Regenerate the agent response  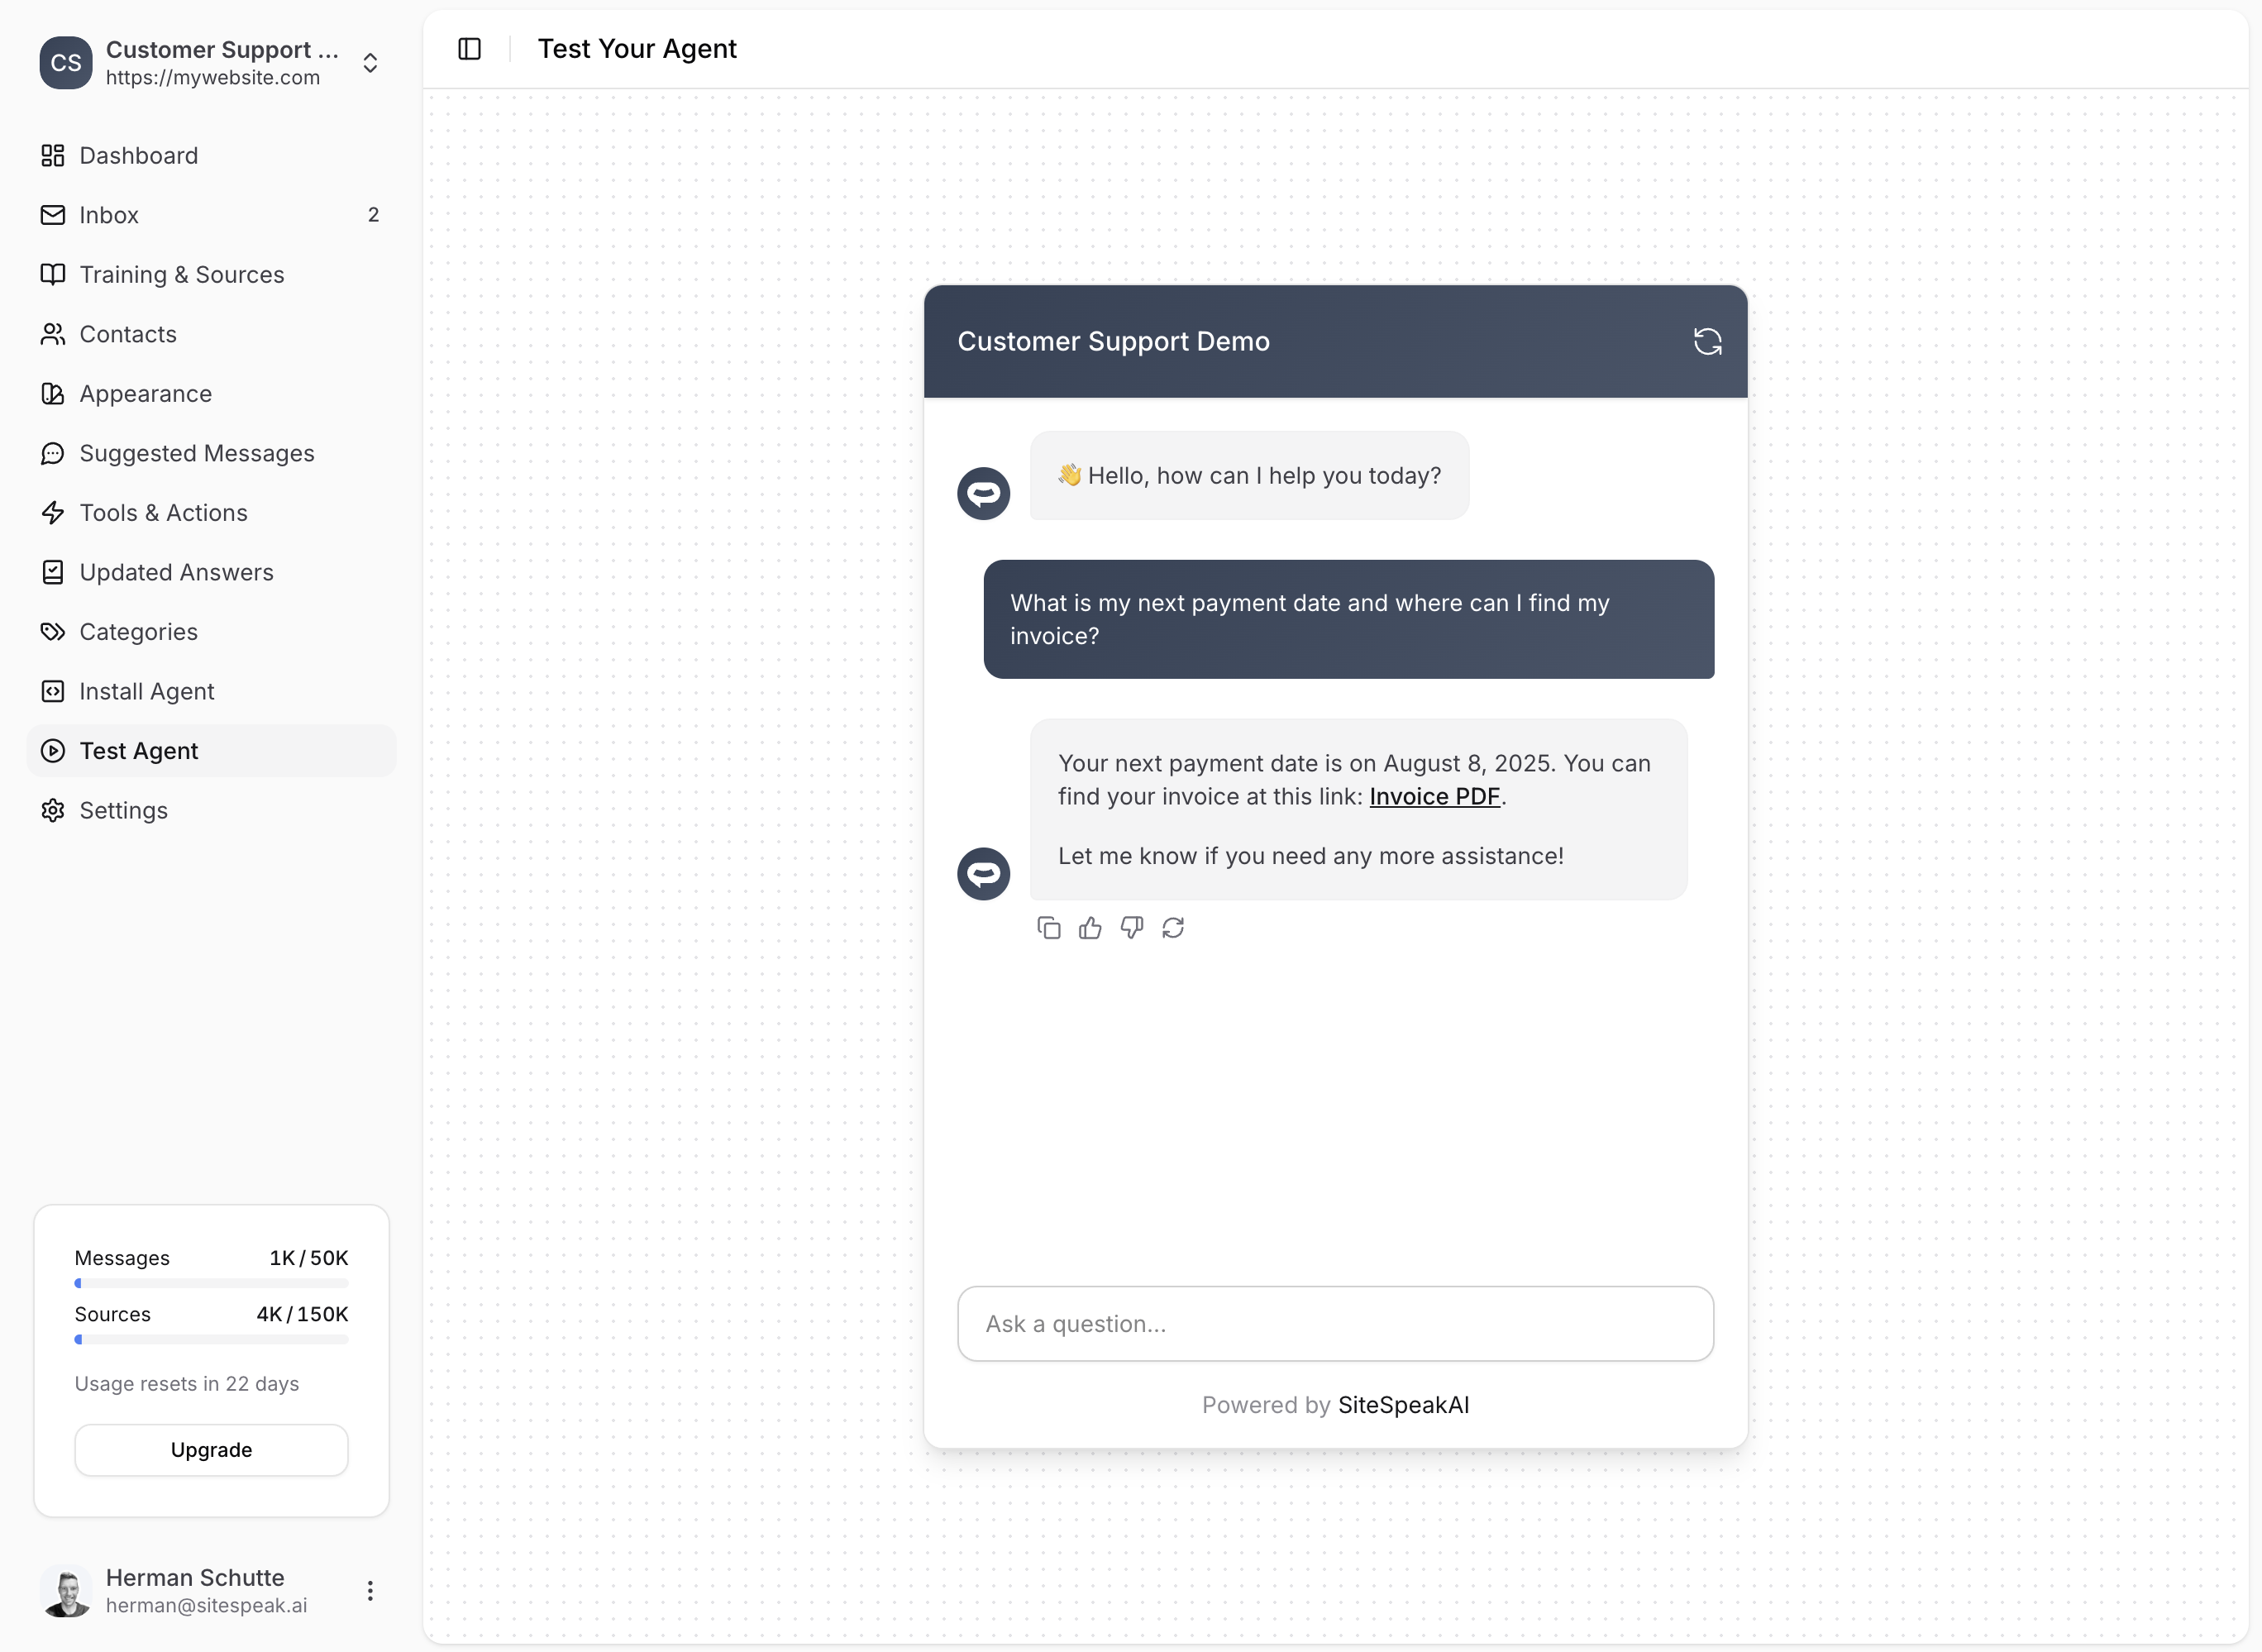pos(1173,928)
